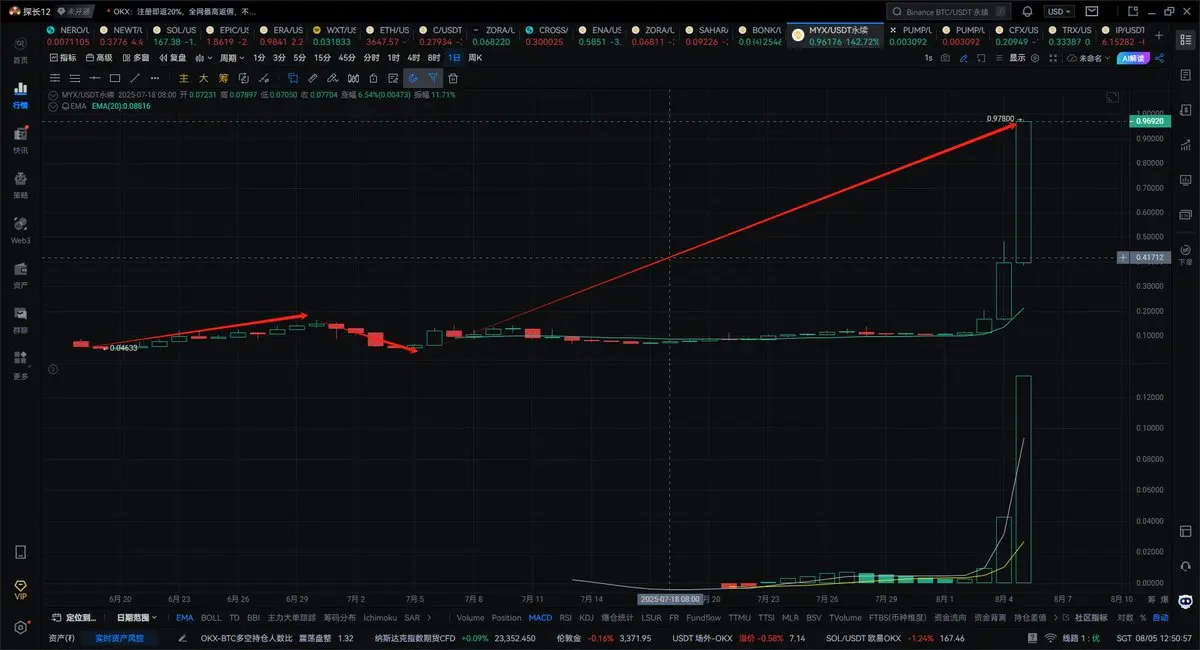Click the Binance BTC/USDT search field
Viewport: 1200px width, 650px height.
949,12
